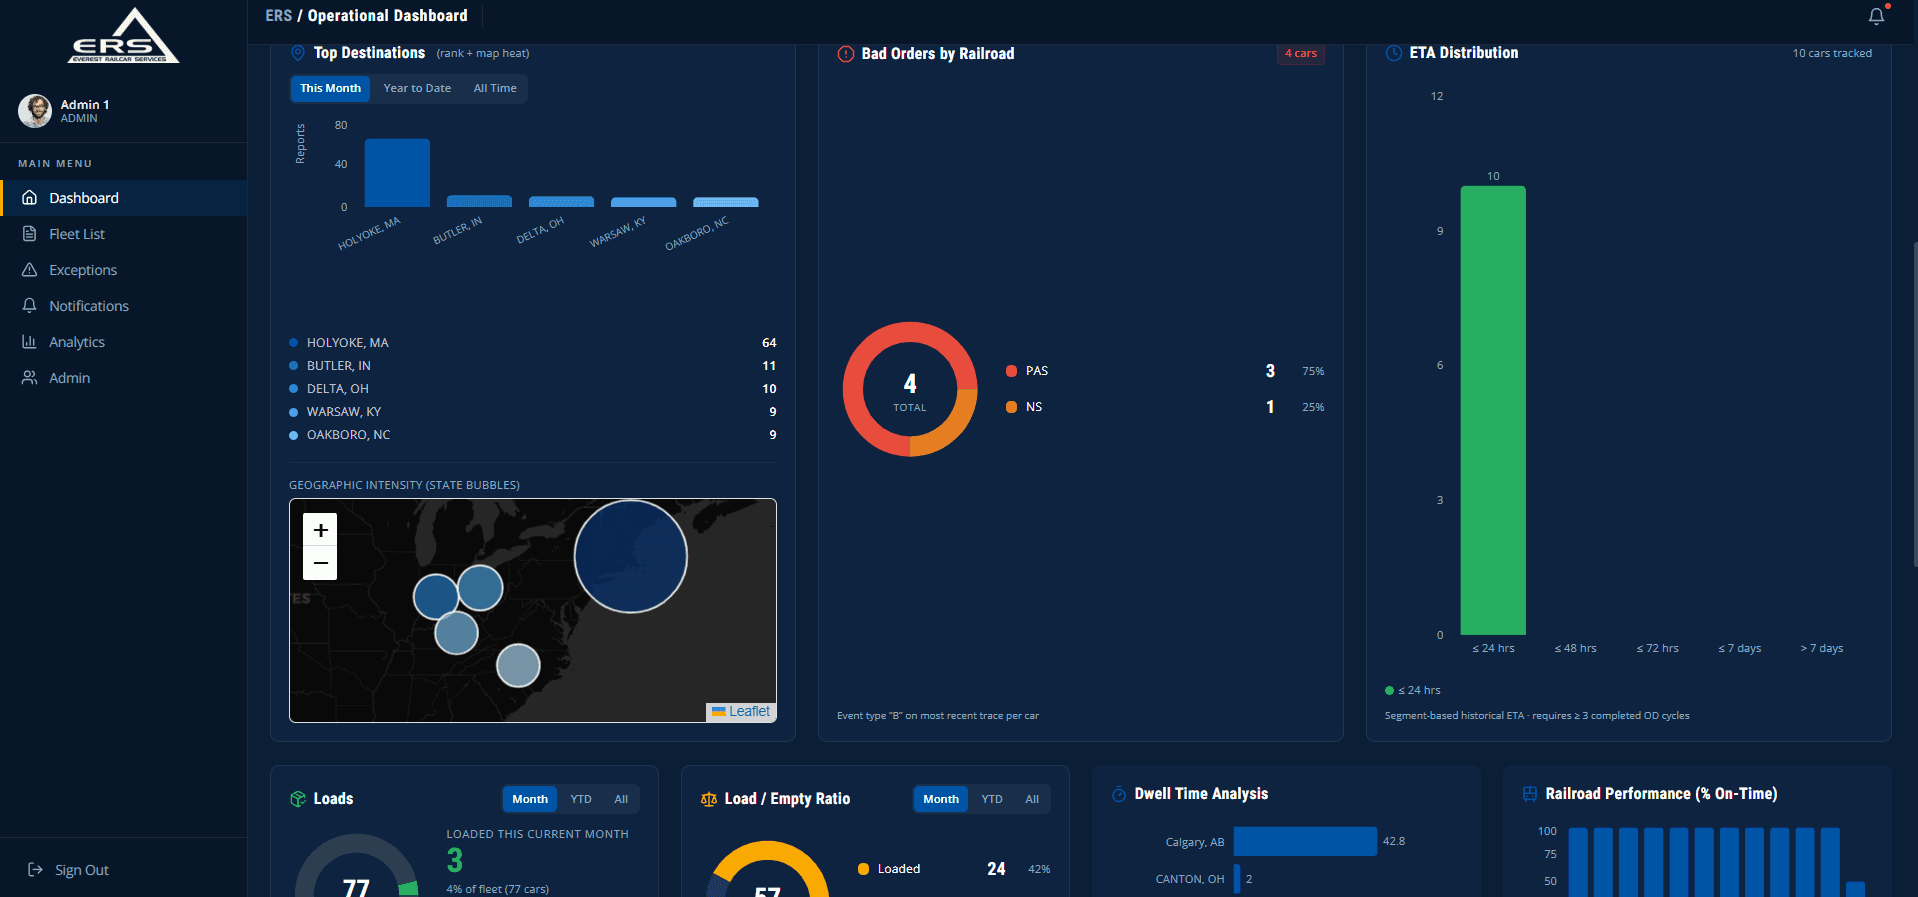The width and height of the screenshot is (1918, 897).
Task: Select All Time for Top Destinations
Action: tap(495, 88)
